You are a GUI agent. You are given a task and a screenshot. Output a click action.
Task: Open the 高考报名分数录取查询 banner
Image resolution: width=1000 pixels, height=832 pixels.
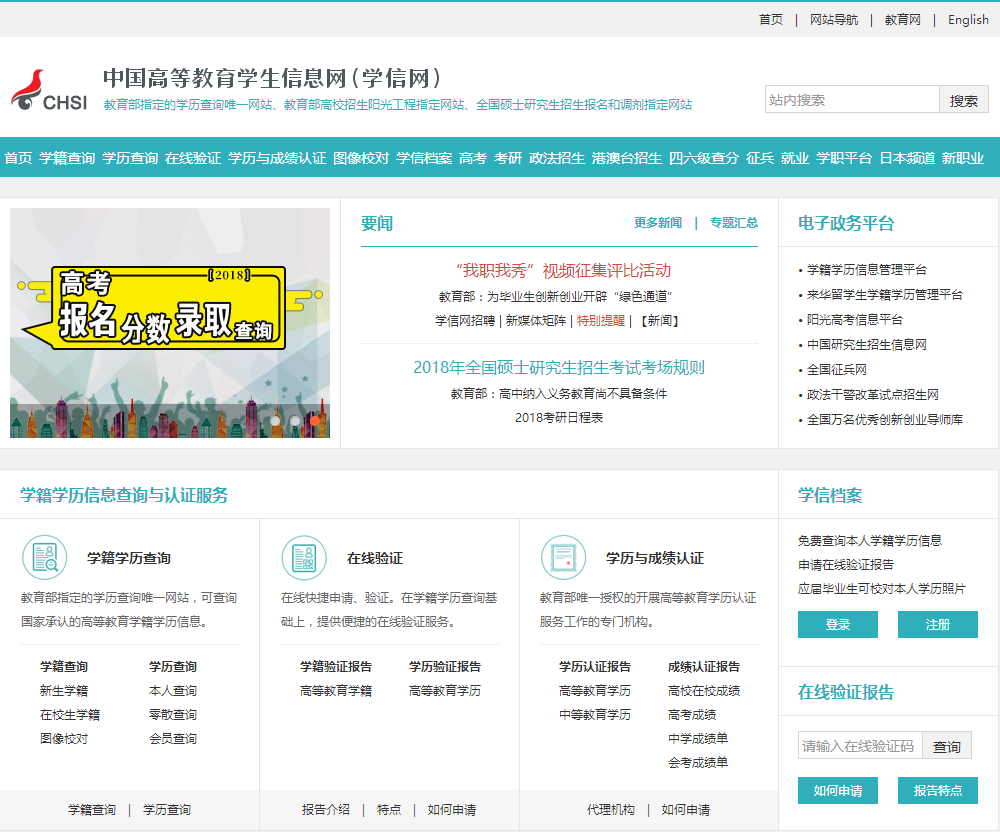tap(170, 323)
